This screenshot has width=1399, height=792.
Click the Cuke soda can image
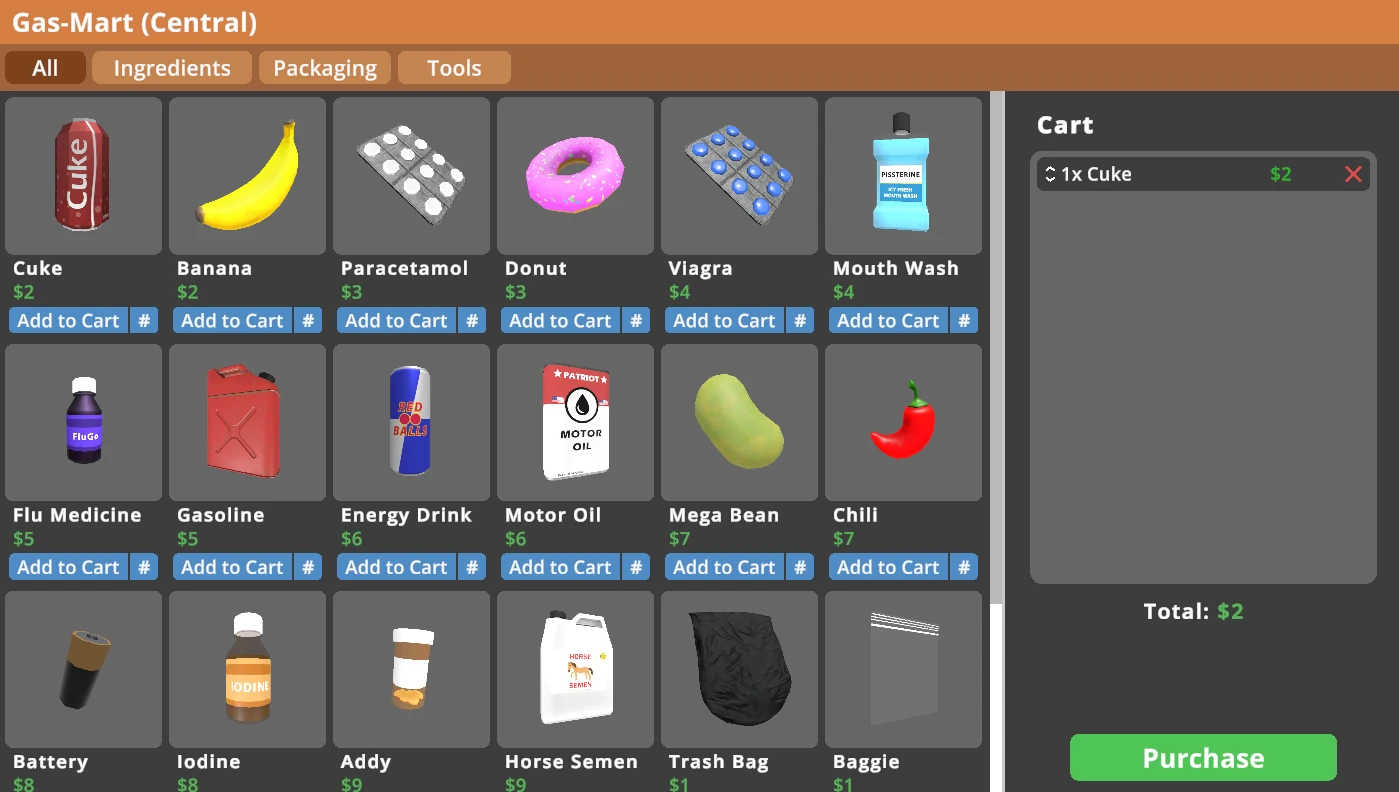(x=83, y=176)
